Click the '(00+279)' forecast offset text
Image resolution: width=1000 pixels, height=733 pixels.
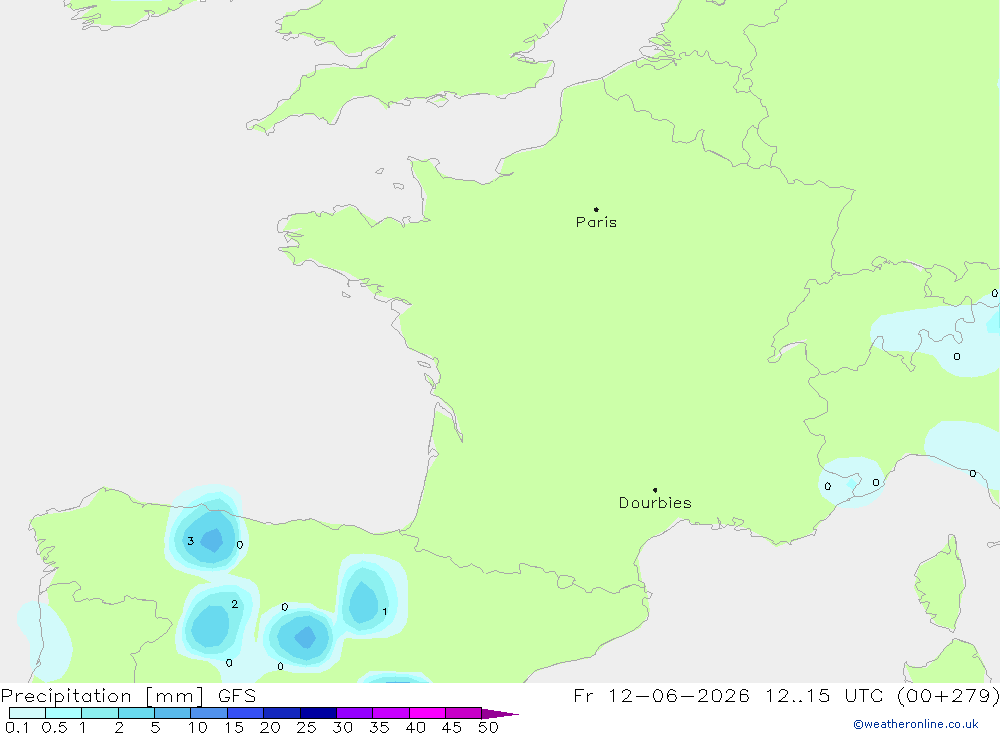[x=948, y=696]
